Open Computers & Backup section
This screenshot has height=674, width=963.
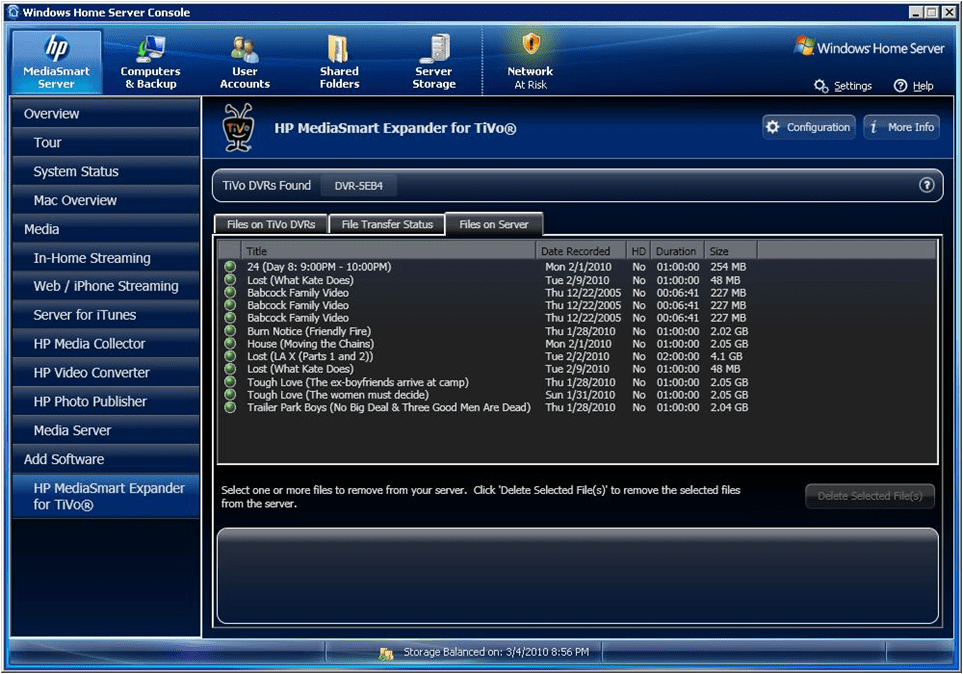click(150, 62)
